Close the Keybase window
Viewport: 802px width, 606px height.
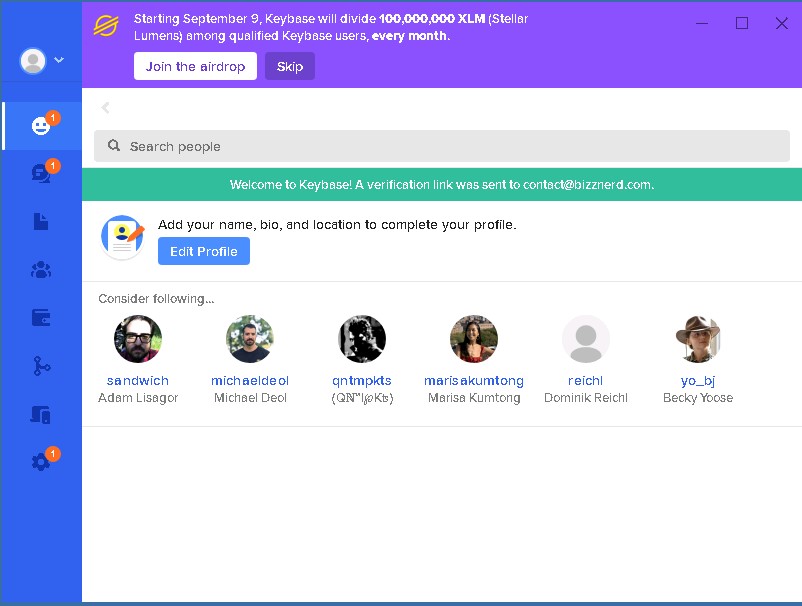coord(782,23)
